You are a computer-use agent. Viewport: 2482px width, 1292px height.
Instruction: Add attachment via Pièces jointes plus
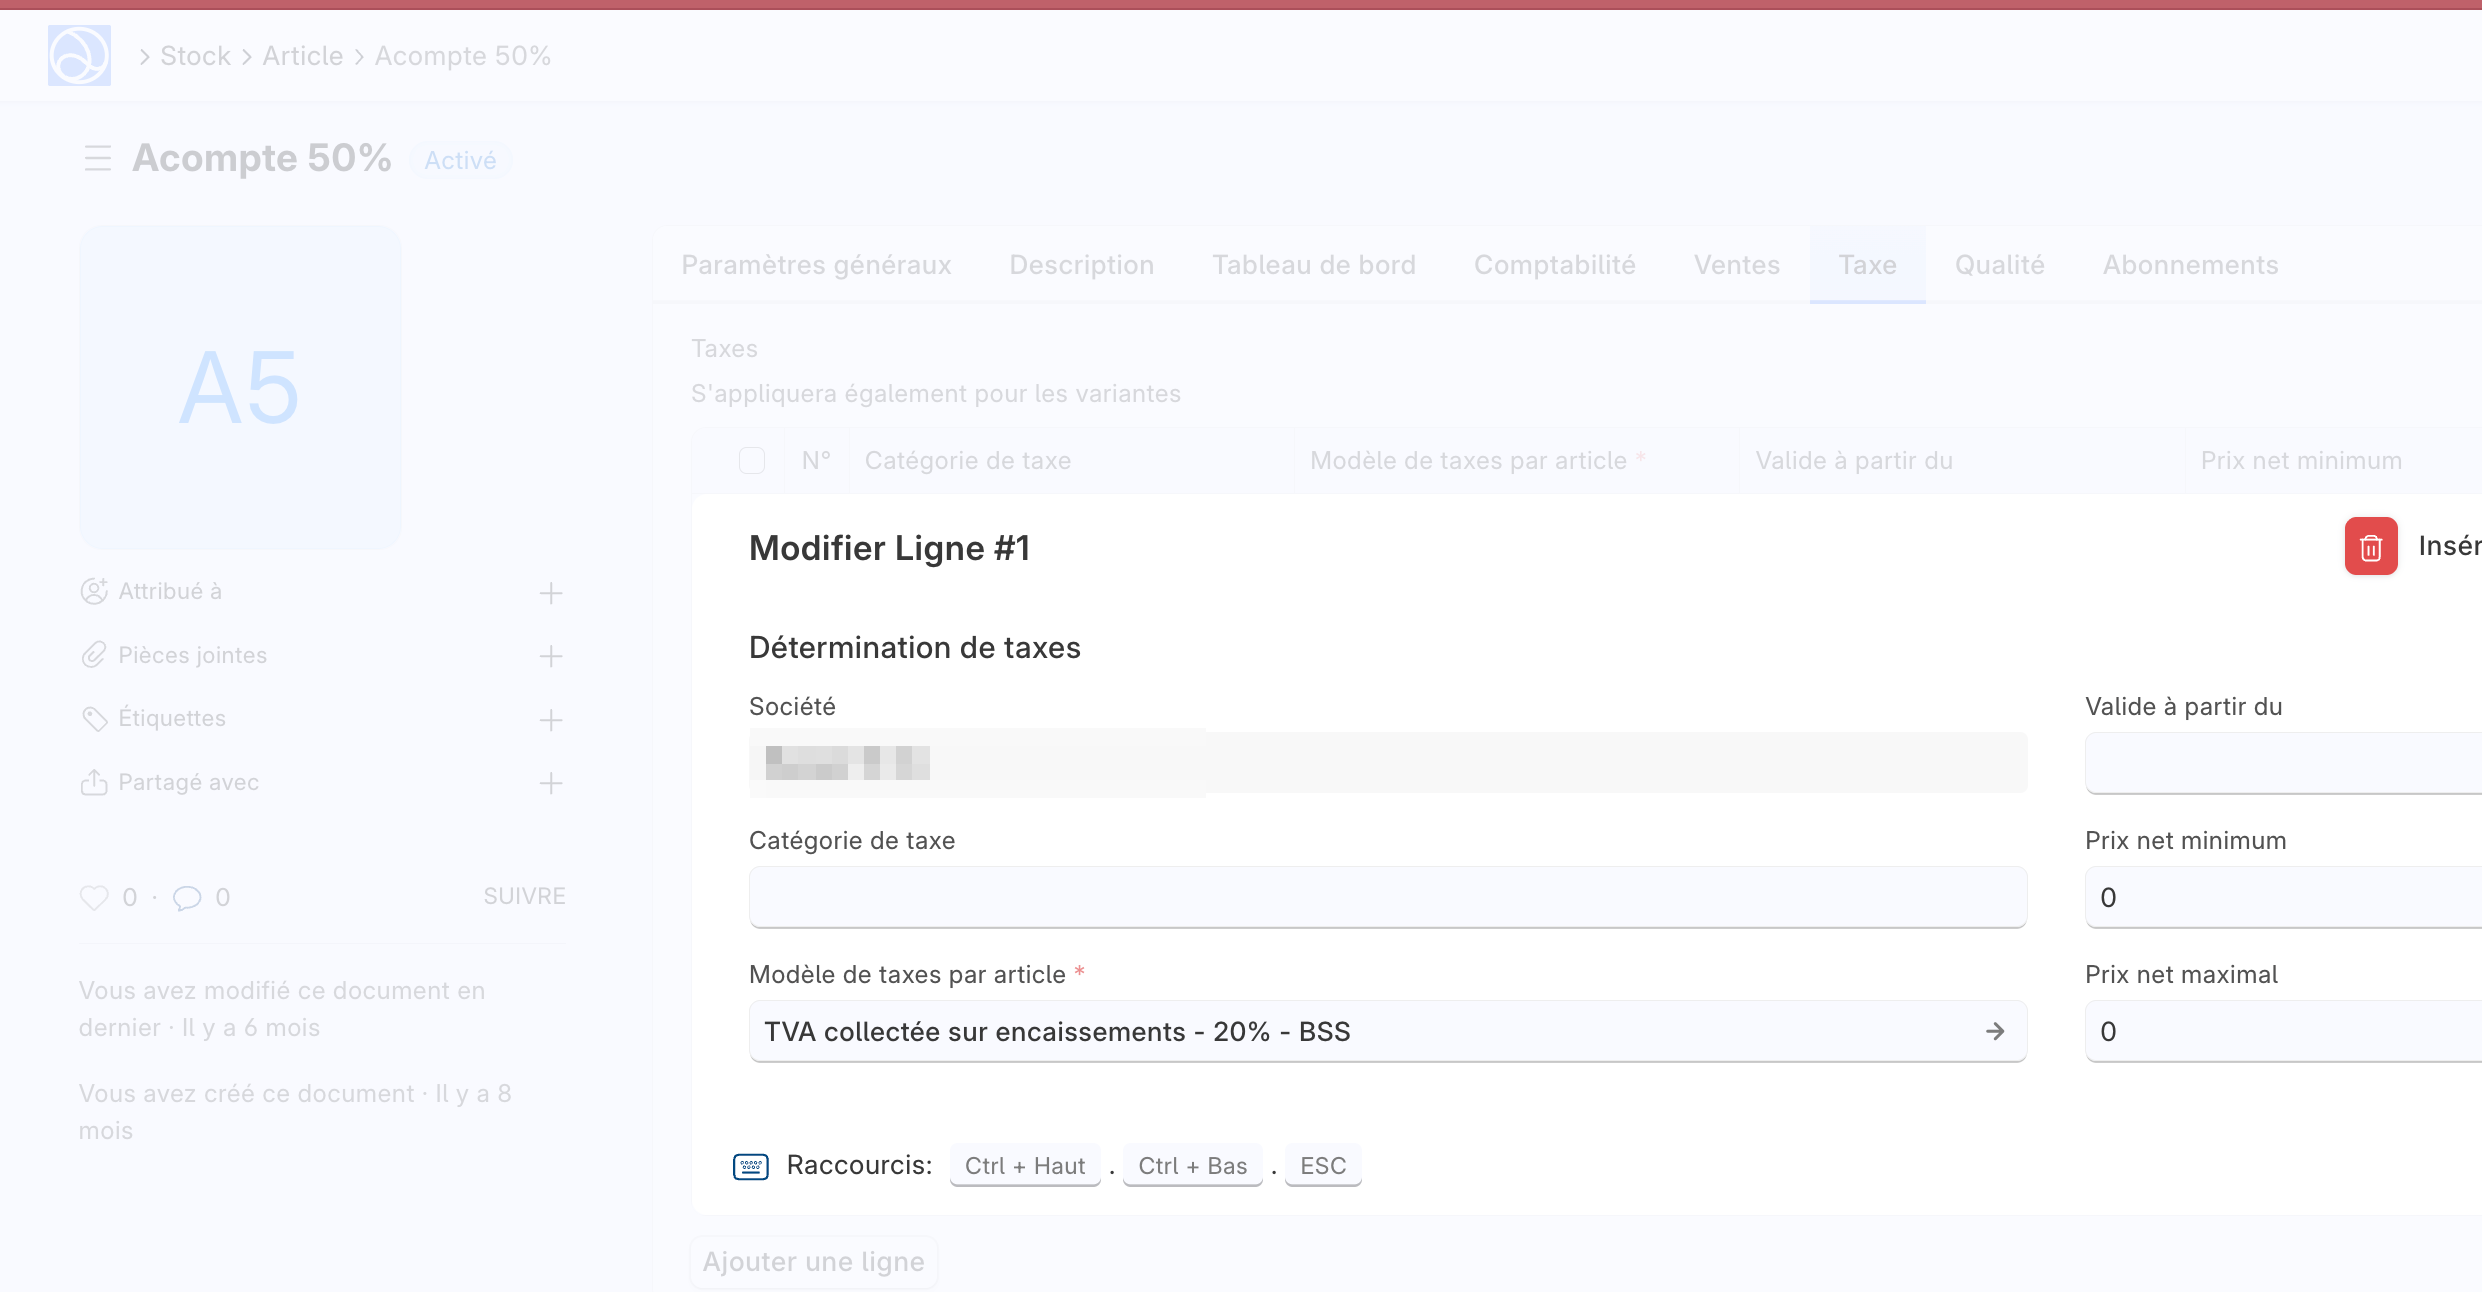coord(550,656)
